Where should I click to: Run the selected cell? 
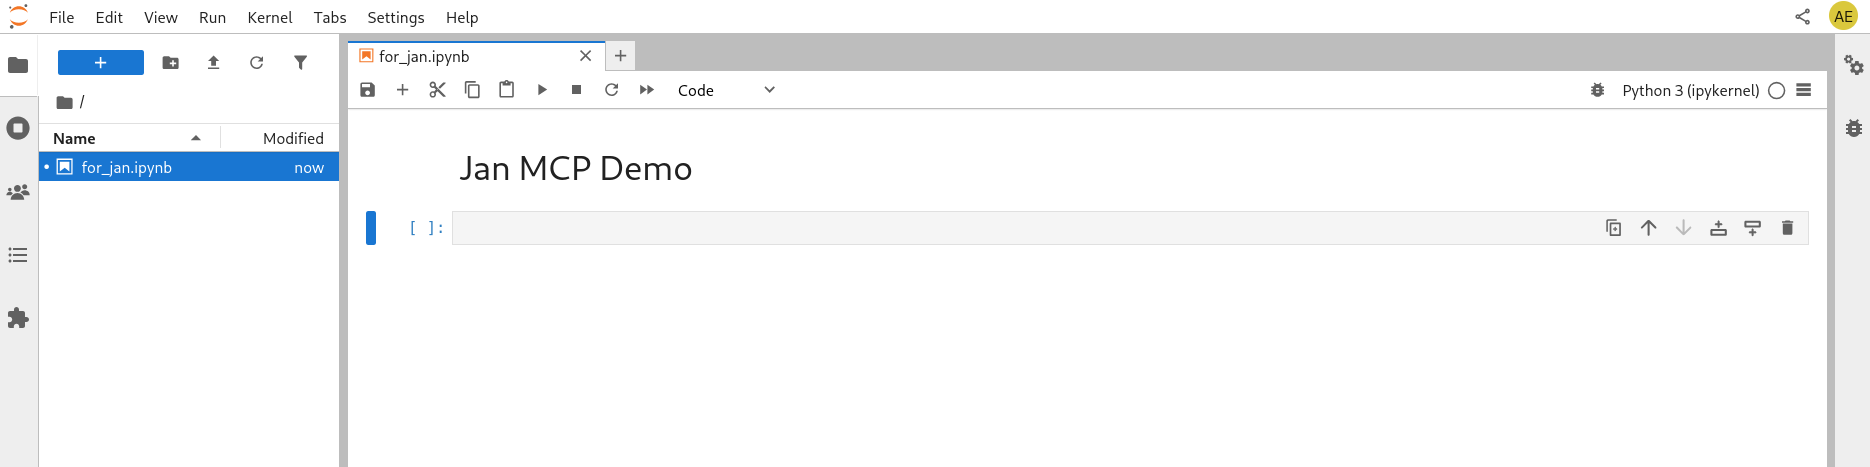tap(542, 90)
